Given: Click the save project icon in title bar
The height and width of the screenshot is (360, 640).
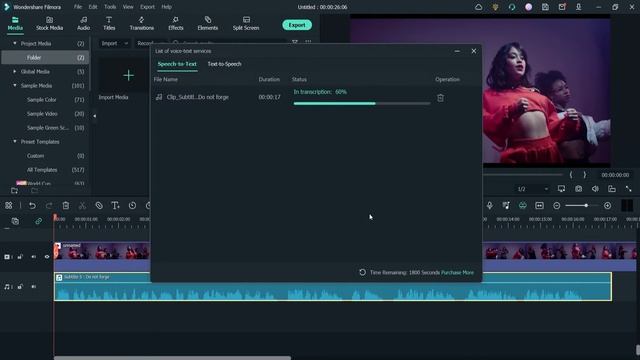Looking at the screenshot, I should (x=545, y=7).
